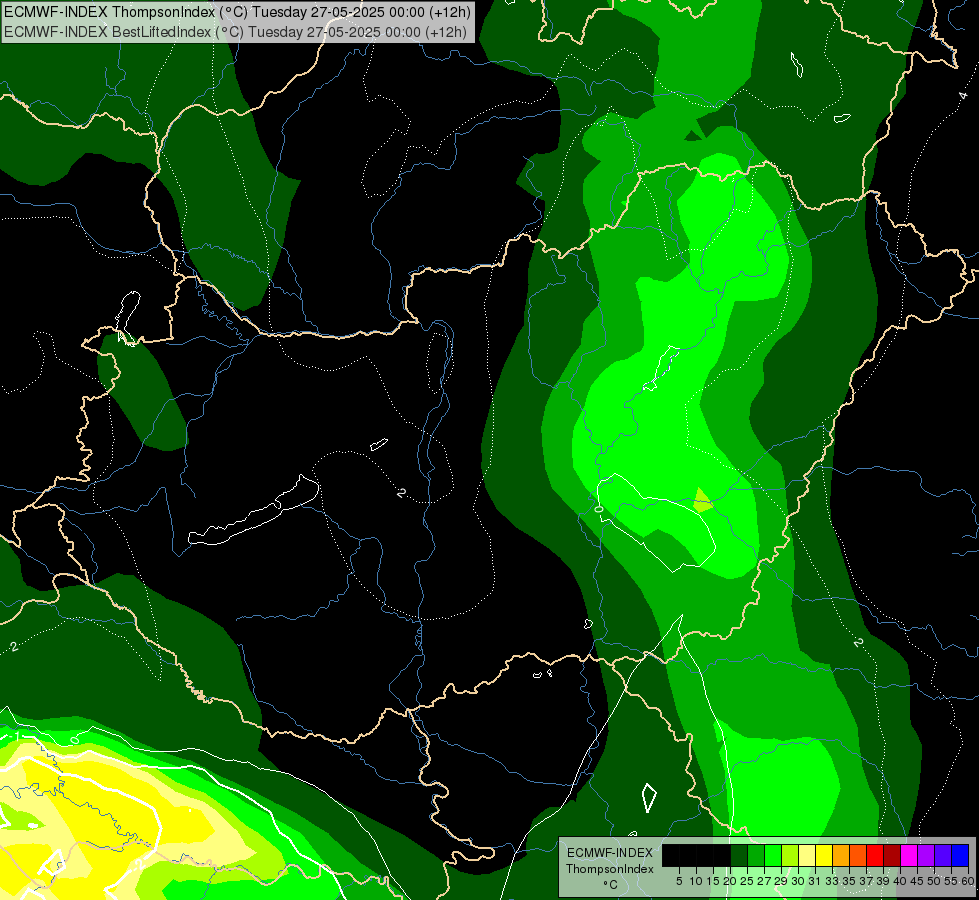
Task: Click the small lime triangle patch on map
Action: tap(702, 501)
